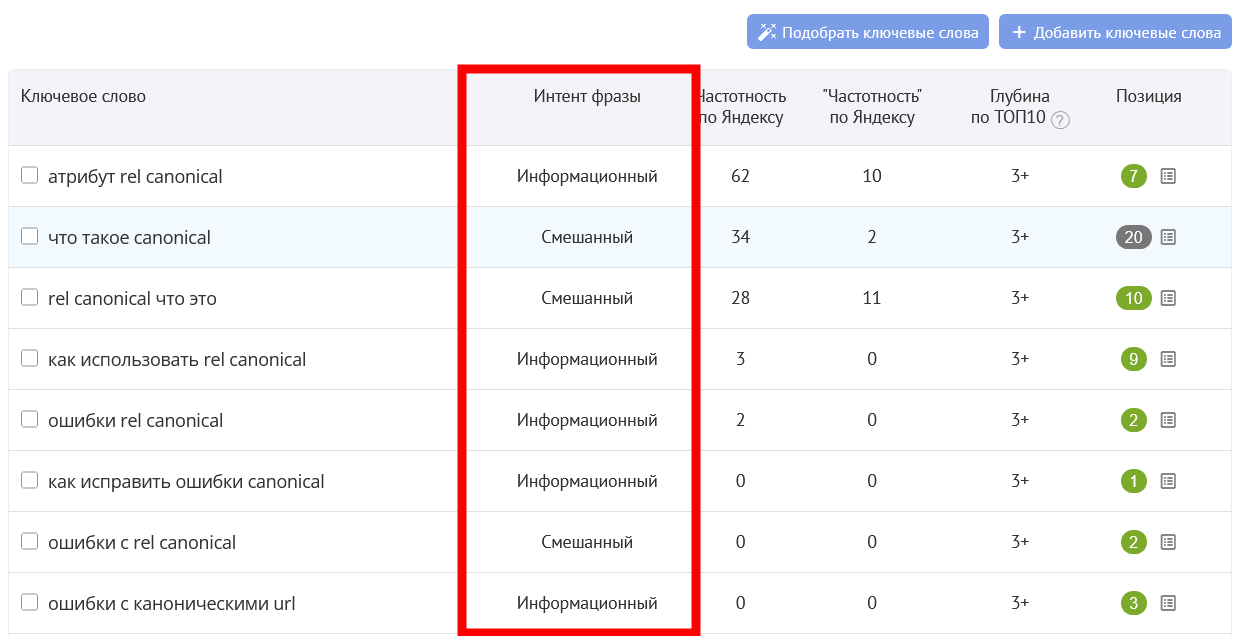Click frequency value 34
1241x636 pixels.
click(x=740, y=237)
